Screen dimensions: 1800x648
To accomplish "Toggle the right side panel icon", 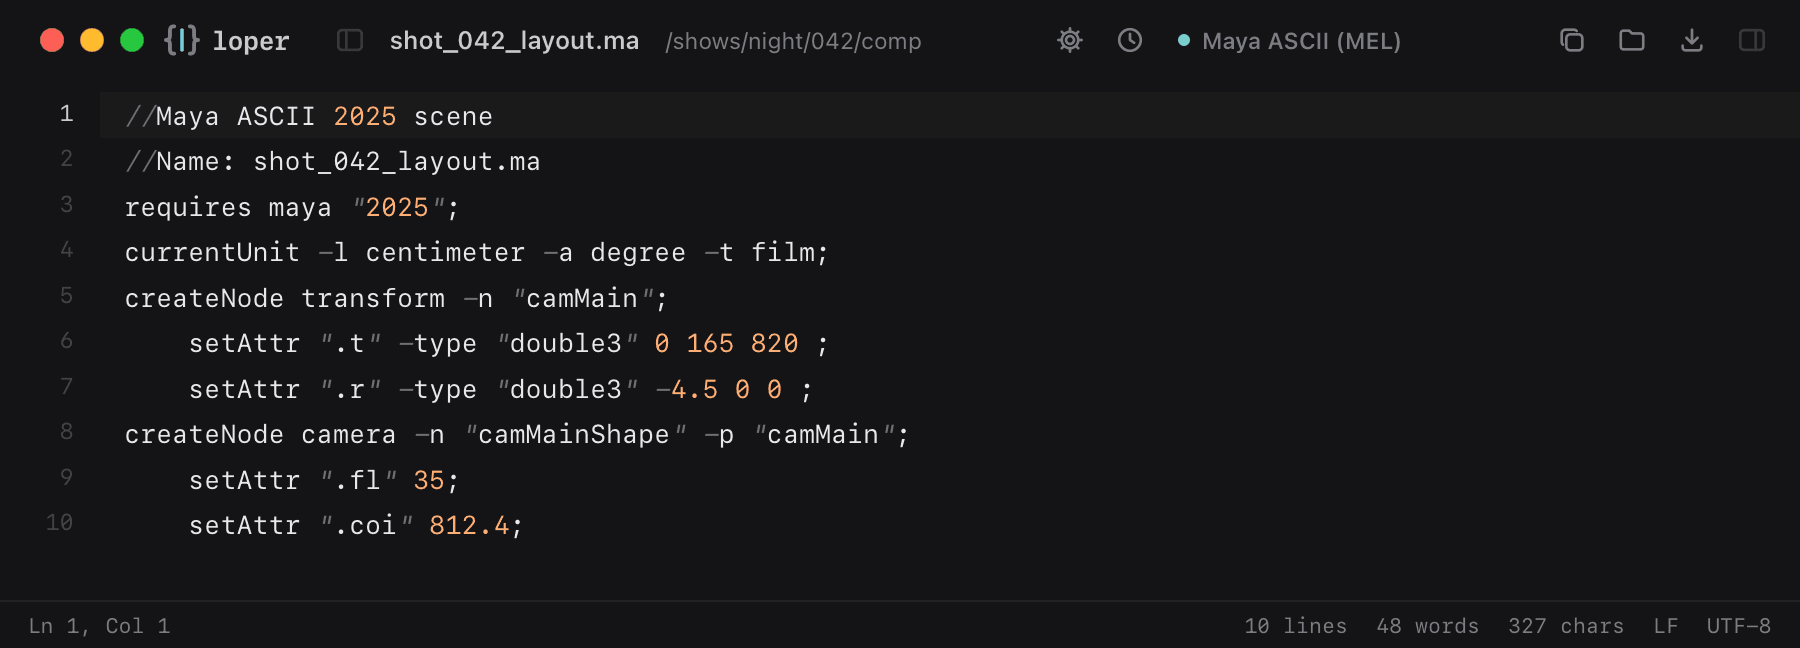I will click(x=1752, y=40).
